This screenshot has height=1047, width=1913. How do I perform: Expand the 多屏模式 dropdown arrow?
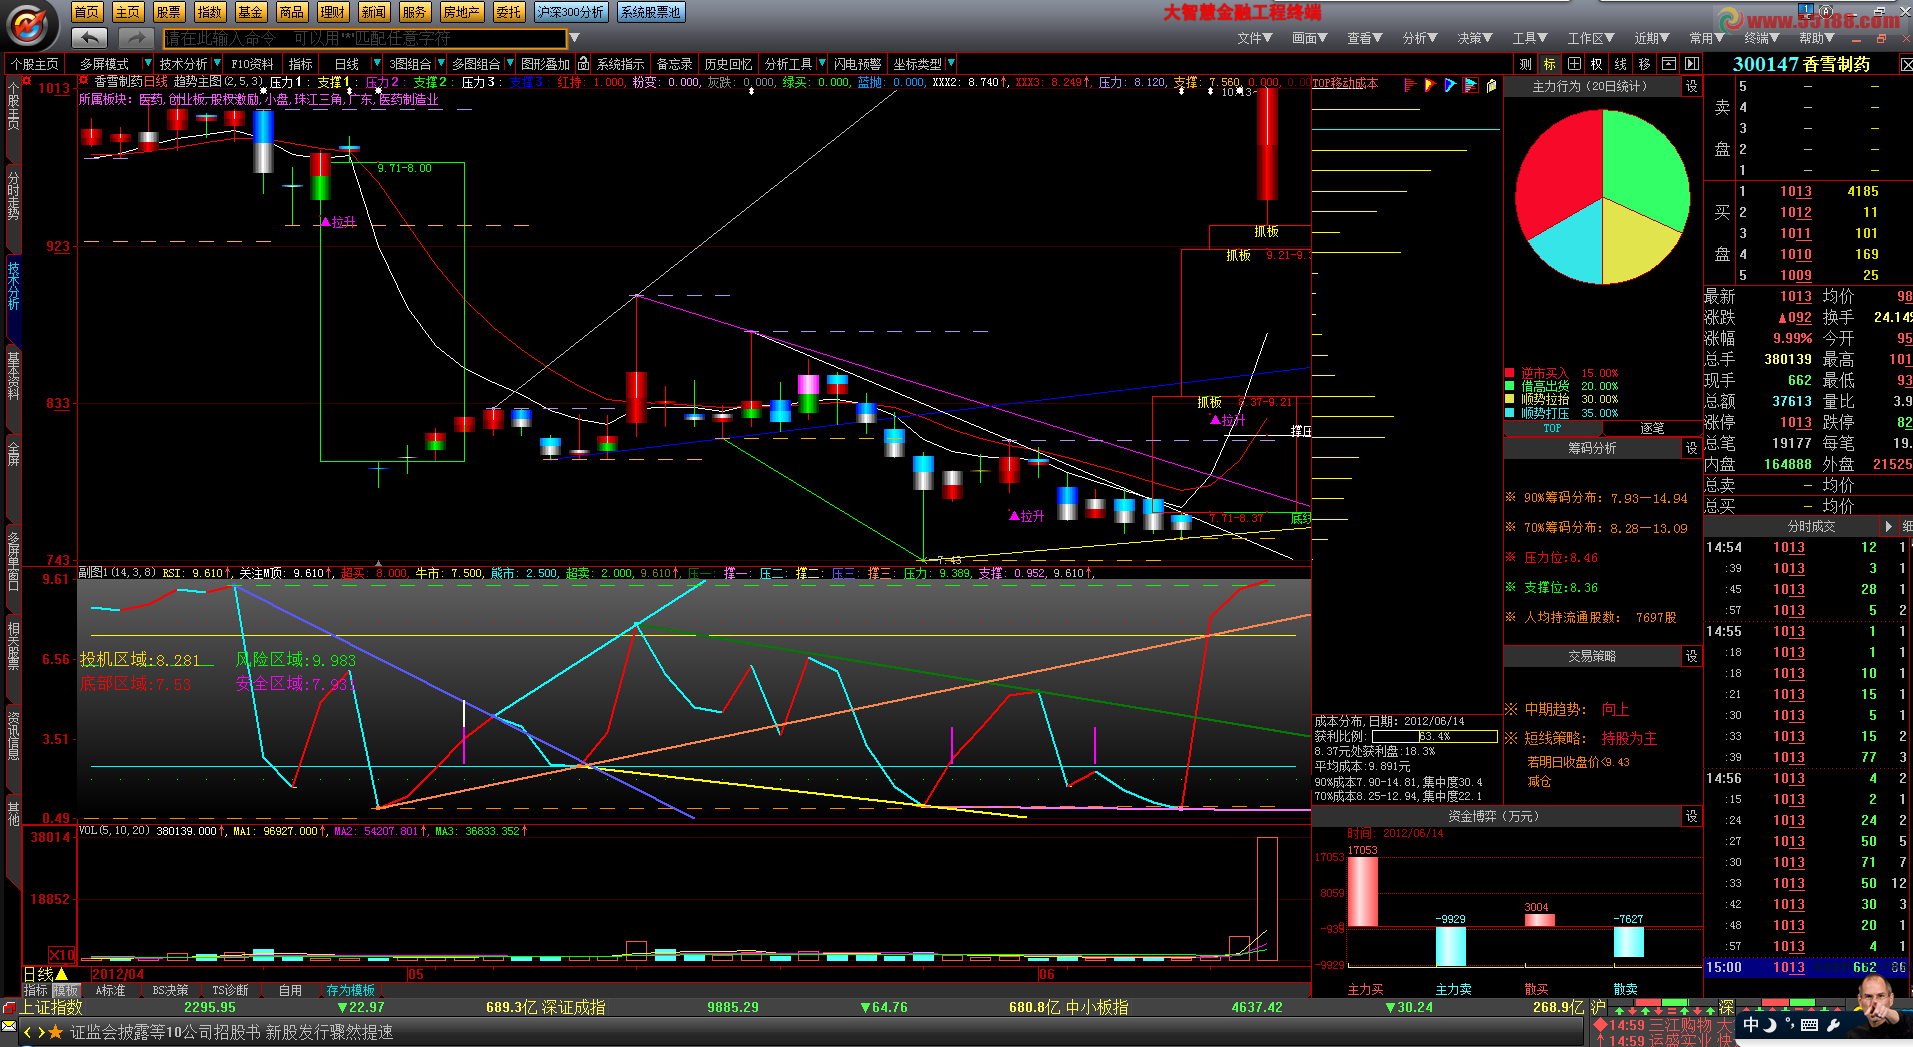click(149, 63)
